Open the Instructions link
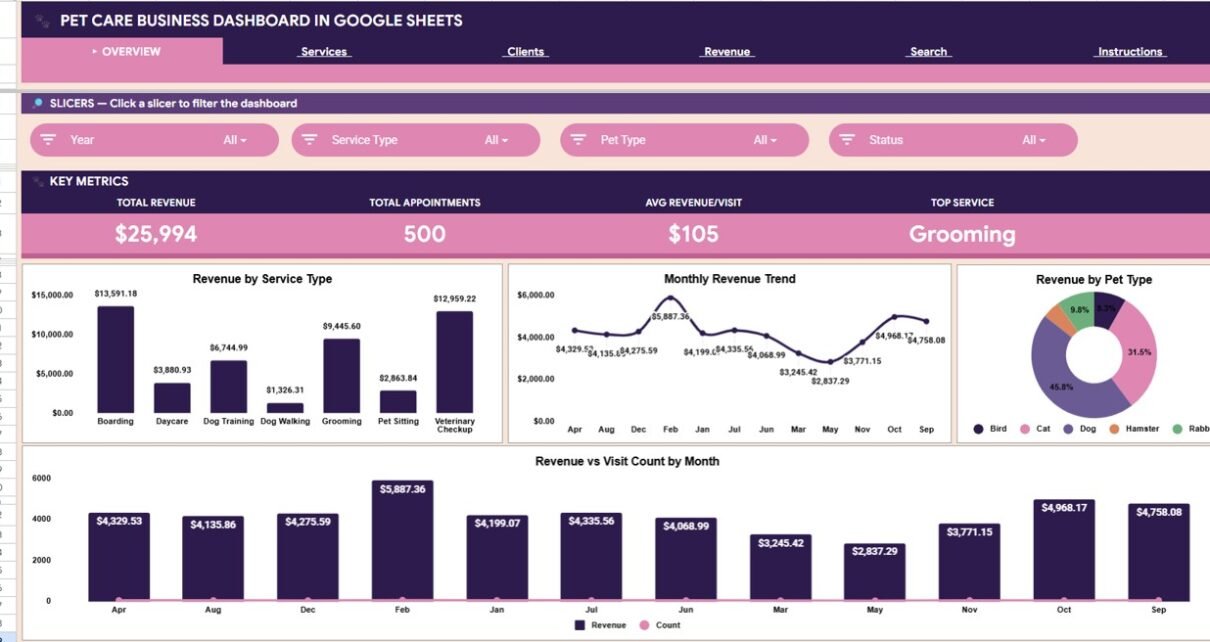 [1130, 52]
